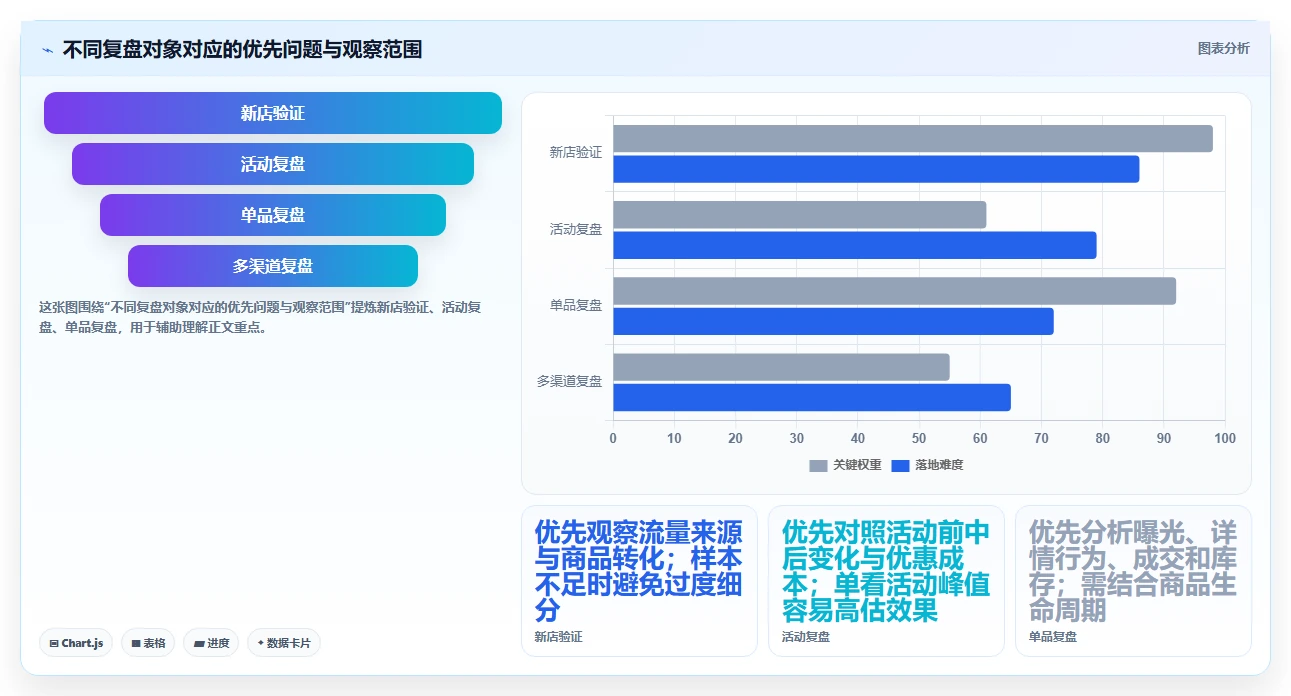The image size is (1291, 696).
Task: Click the 关键权重 legend label text
Action: (857, 466)
